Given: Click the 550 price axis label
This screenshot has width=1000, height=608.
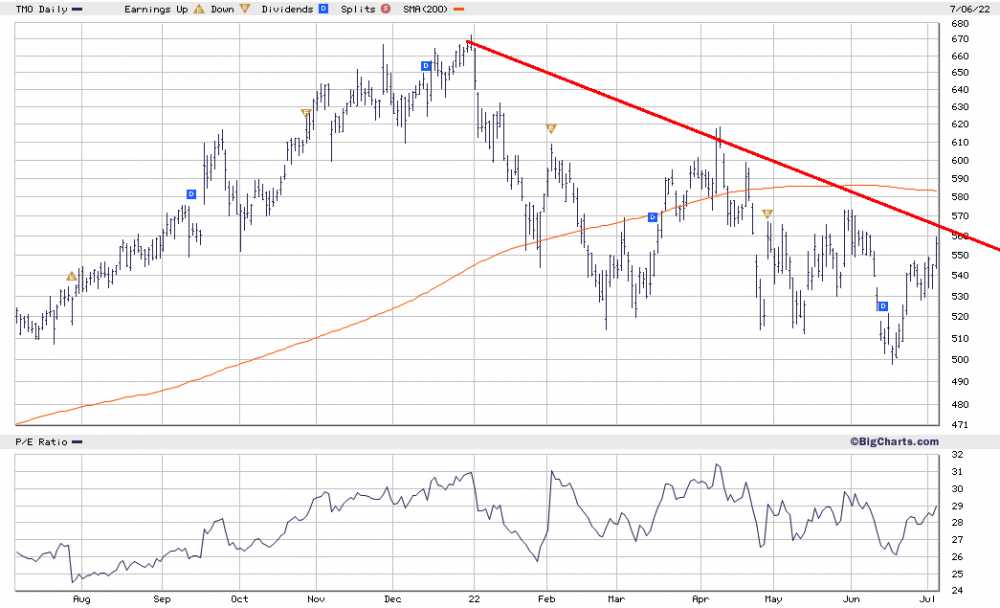Looking at the screenshot, I should (x=959, y=255).
